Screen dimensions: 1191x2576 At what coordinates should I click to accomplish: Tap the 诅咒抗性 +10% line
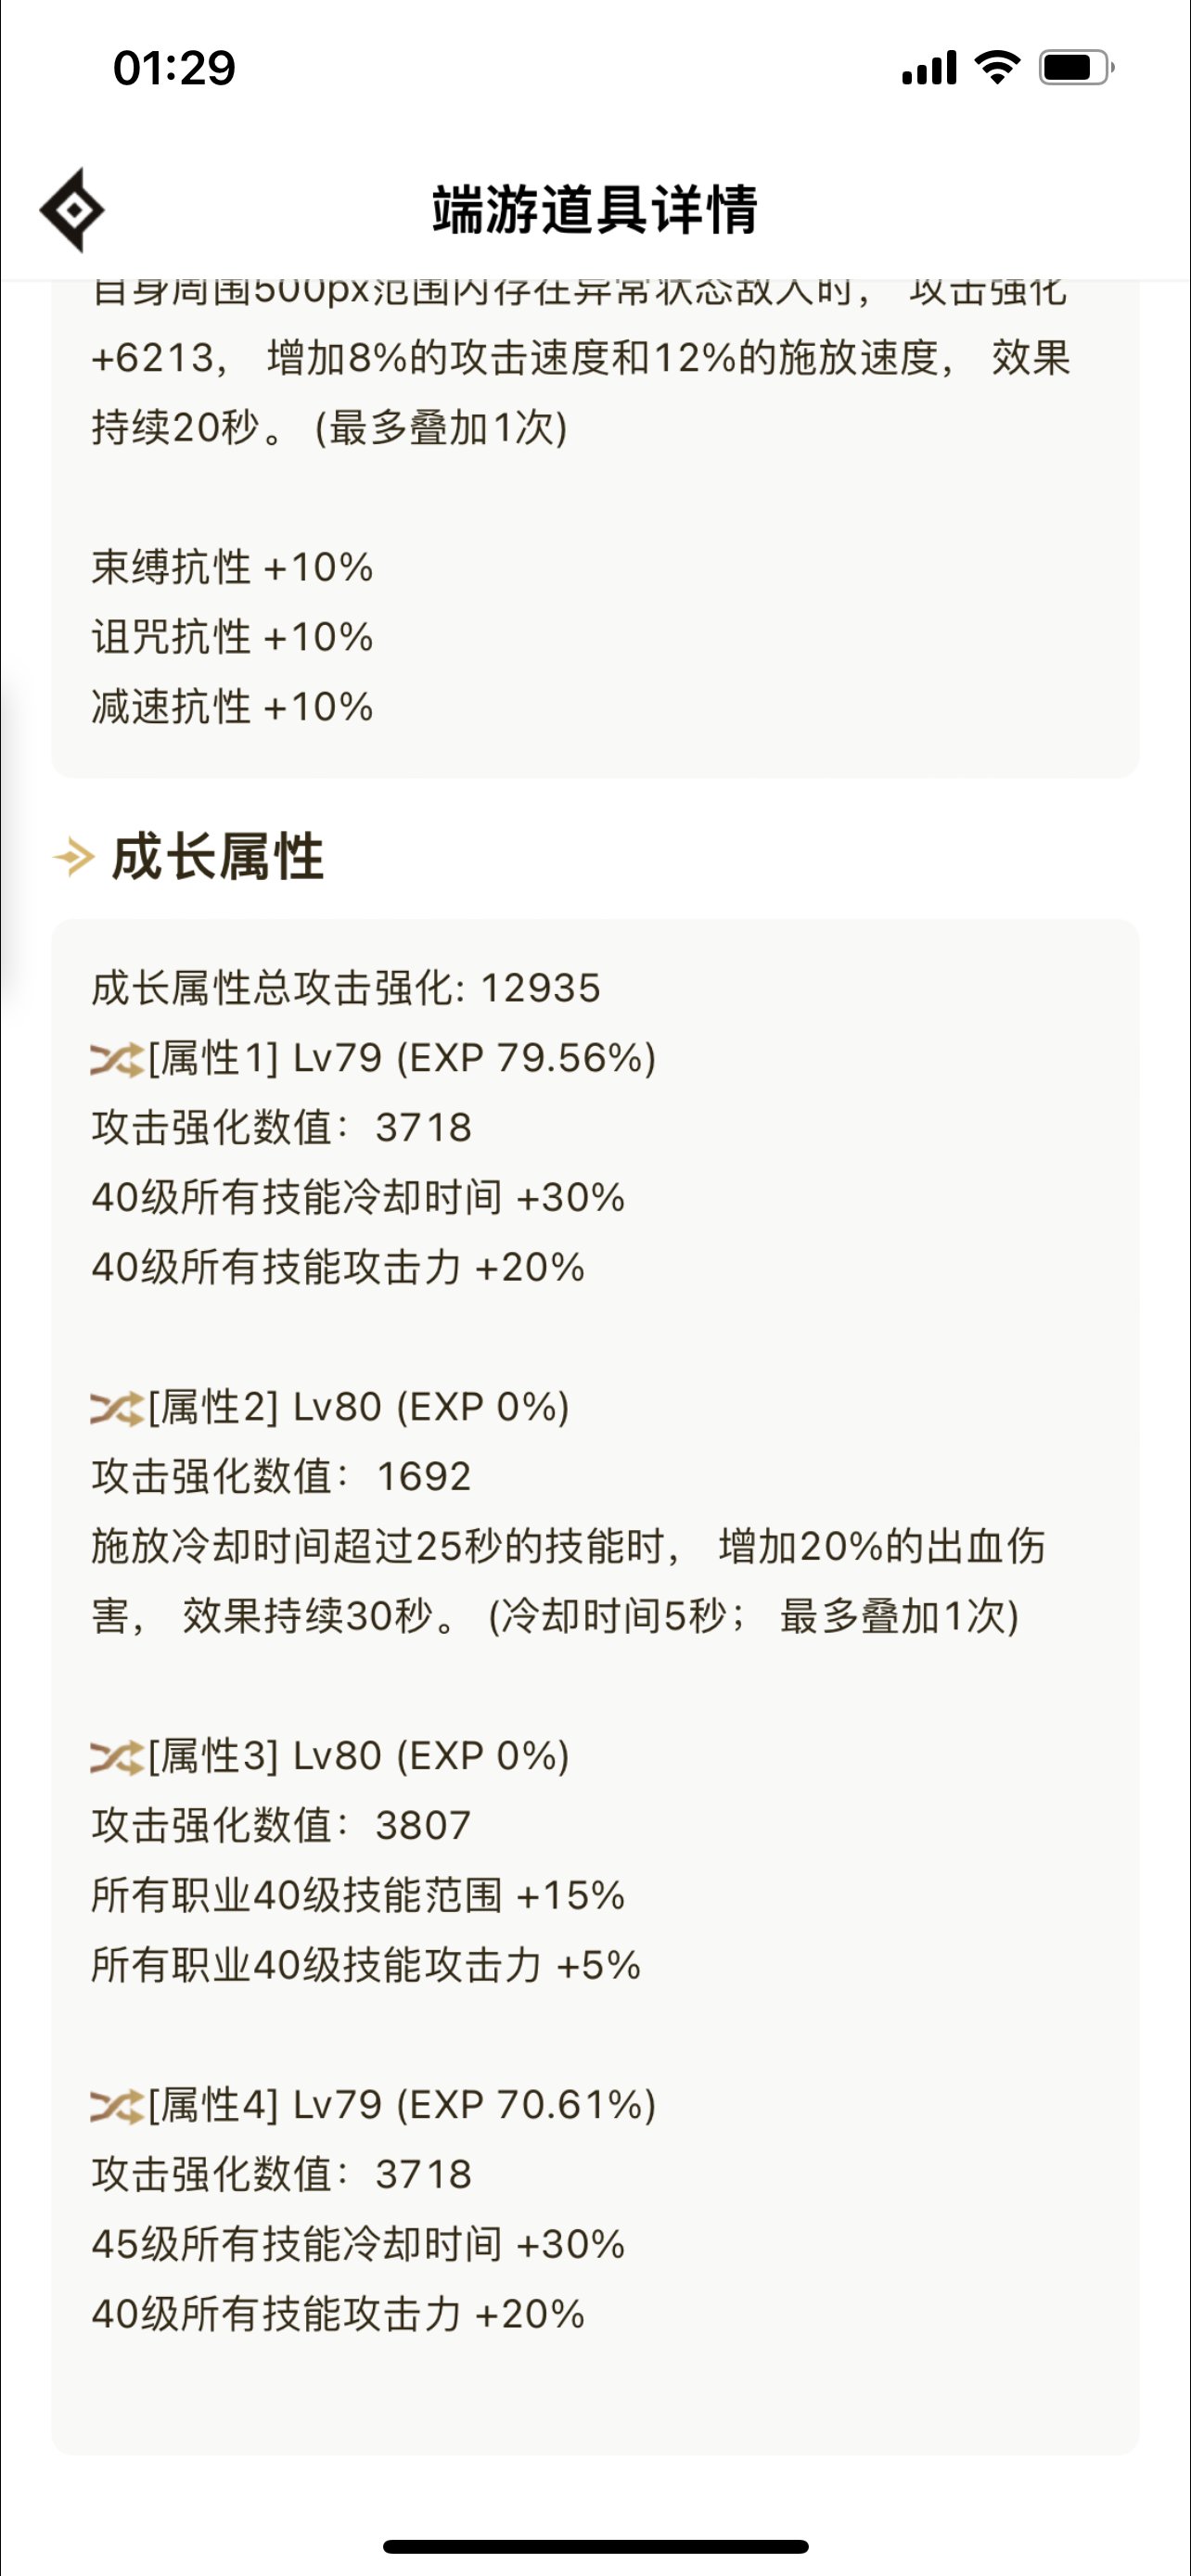pyautogui.click(x=232, y=637)
